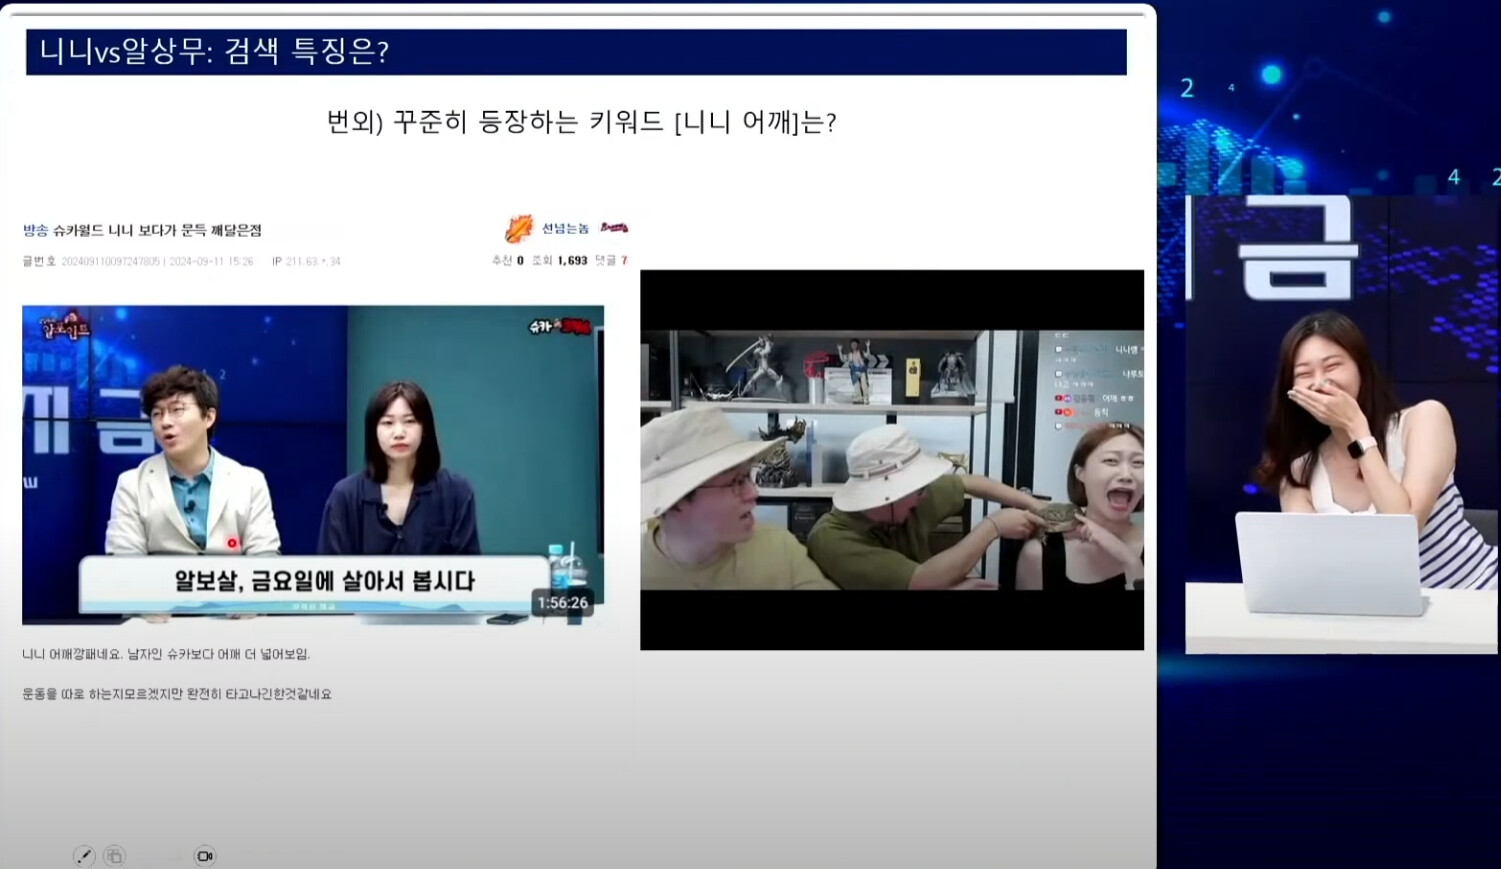The width and height of the screenshot is (1501, 869).
Task: Click the slide title 니니vs알상무: 검색 특징은?
Action: pyautogui.click(x=214, y=52)
